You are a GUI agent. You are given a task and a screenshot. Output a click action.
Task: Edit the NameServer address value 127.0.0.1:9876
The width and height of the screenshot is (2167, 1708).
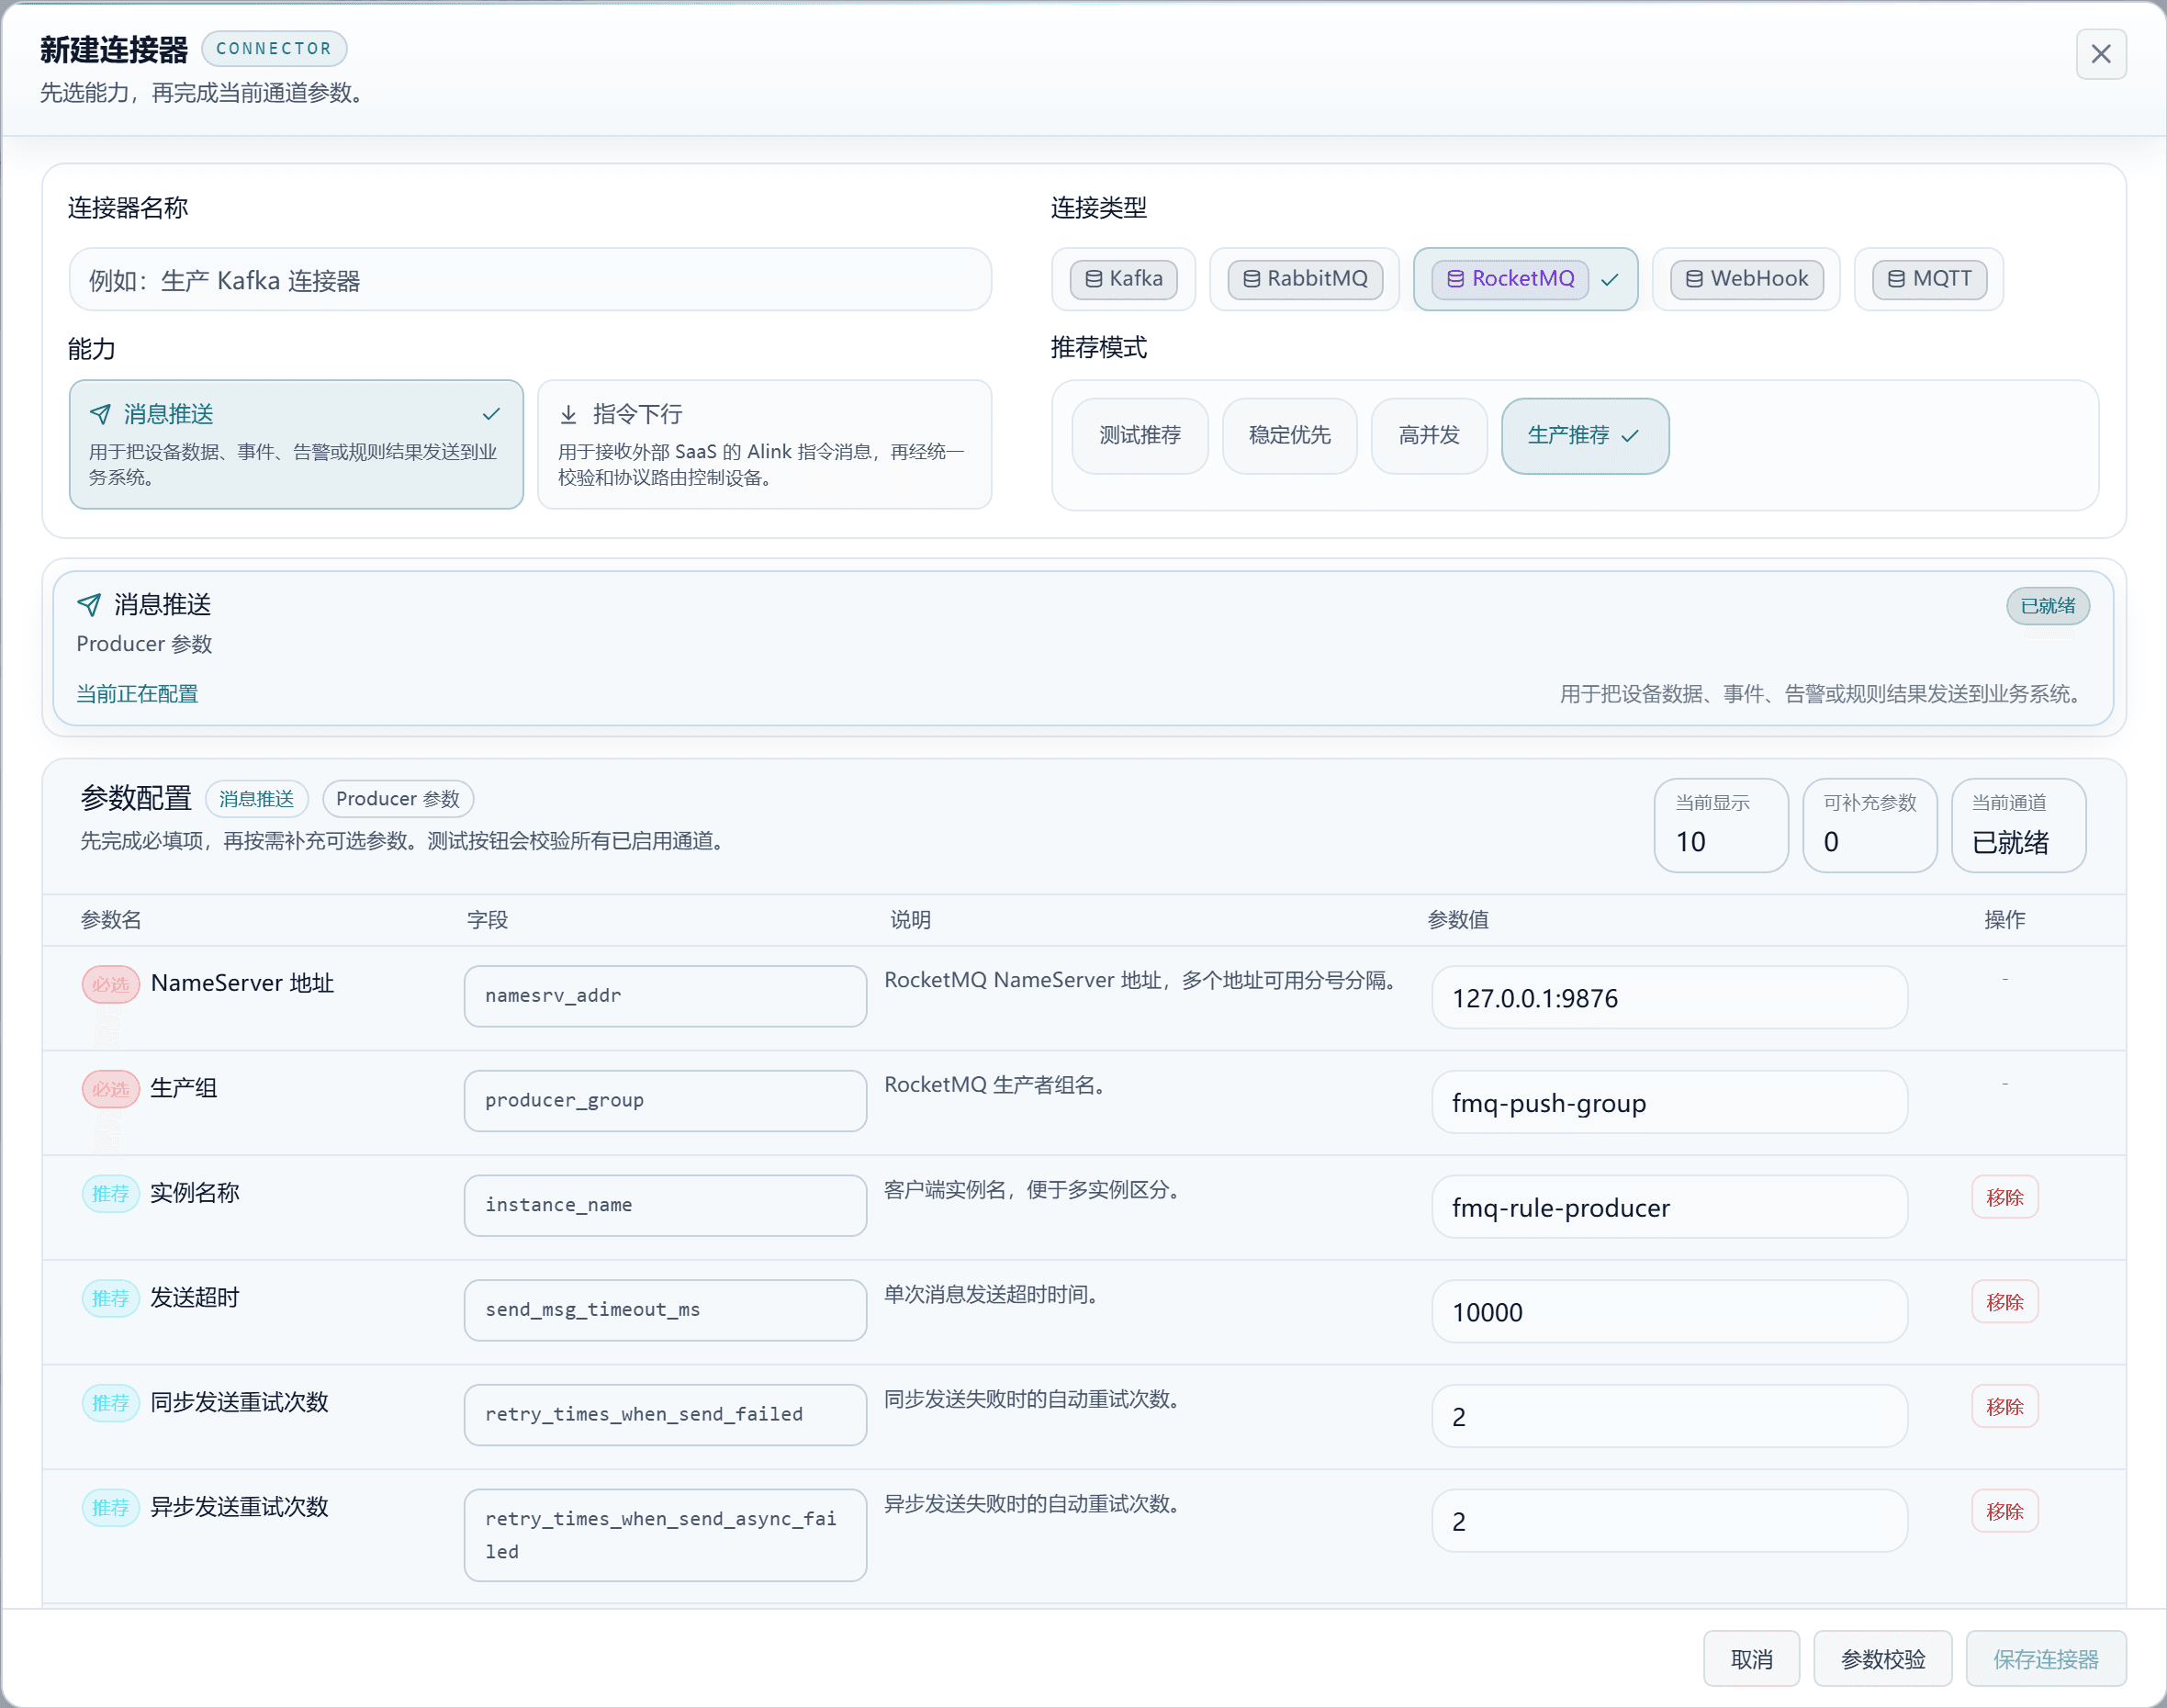point(1669,998)
